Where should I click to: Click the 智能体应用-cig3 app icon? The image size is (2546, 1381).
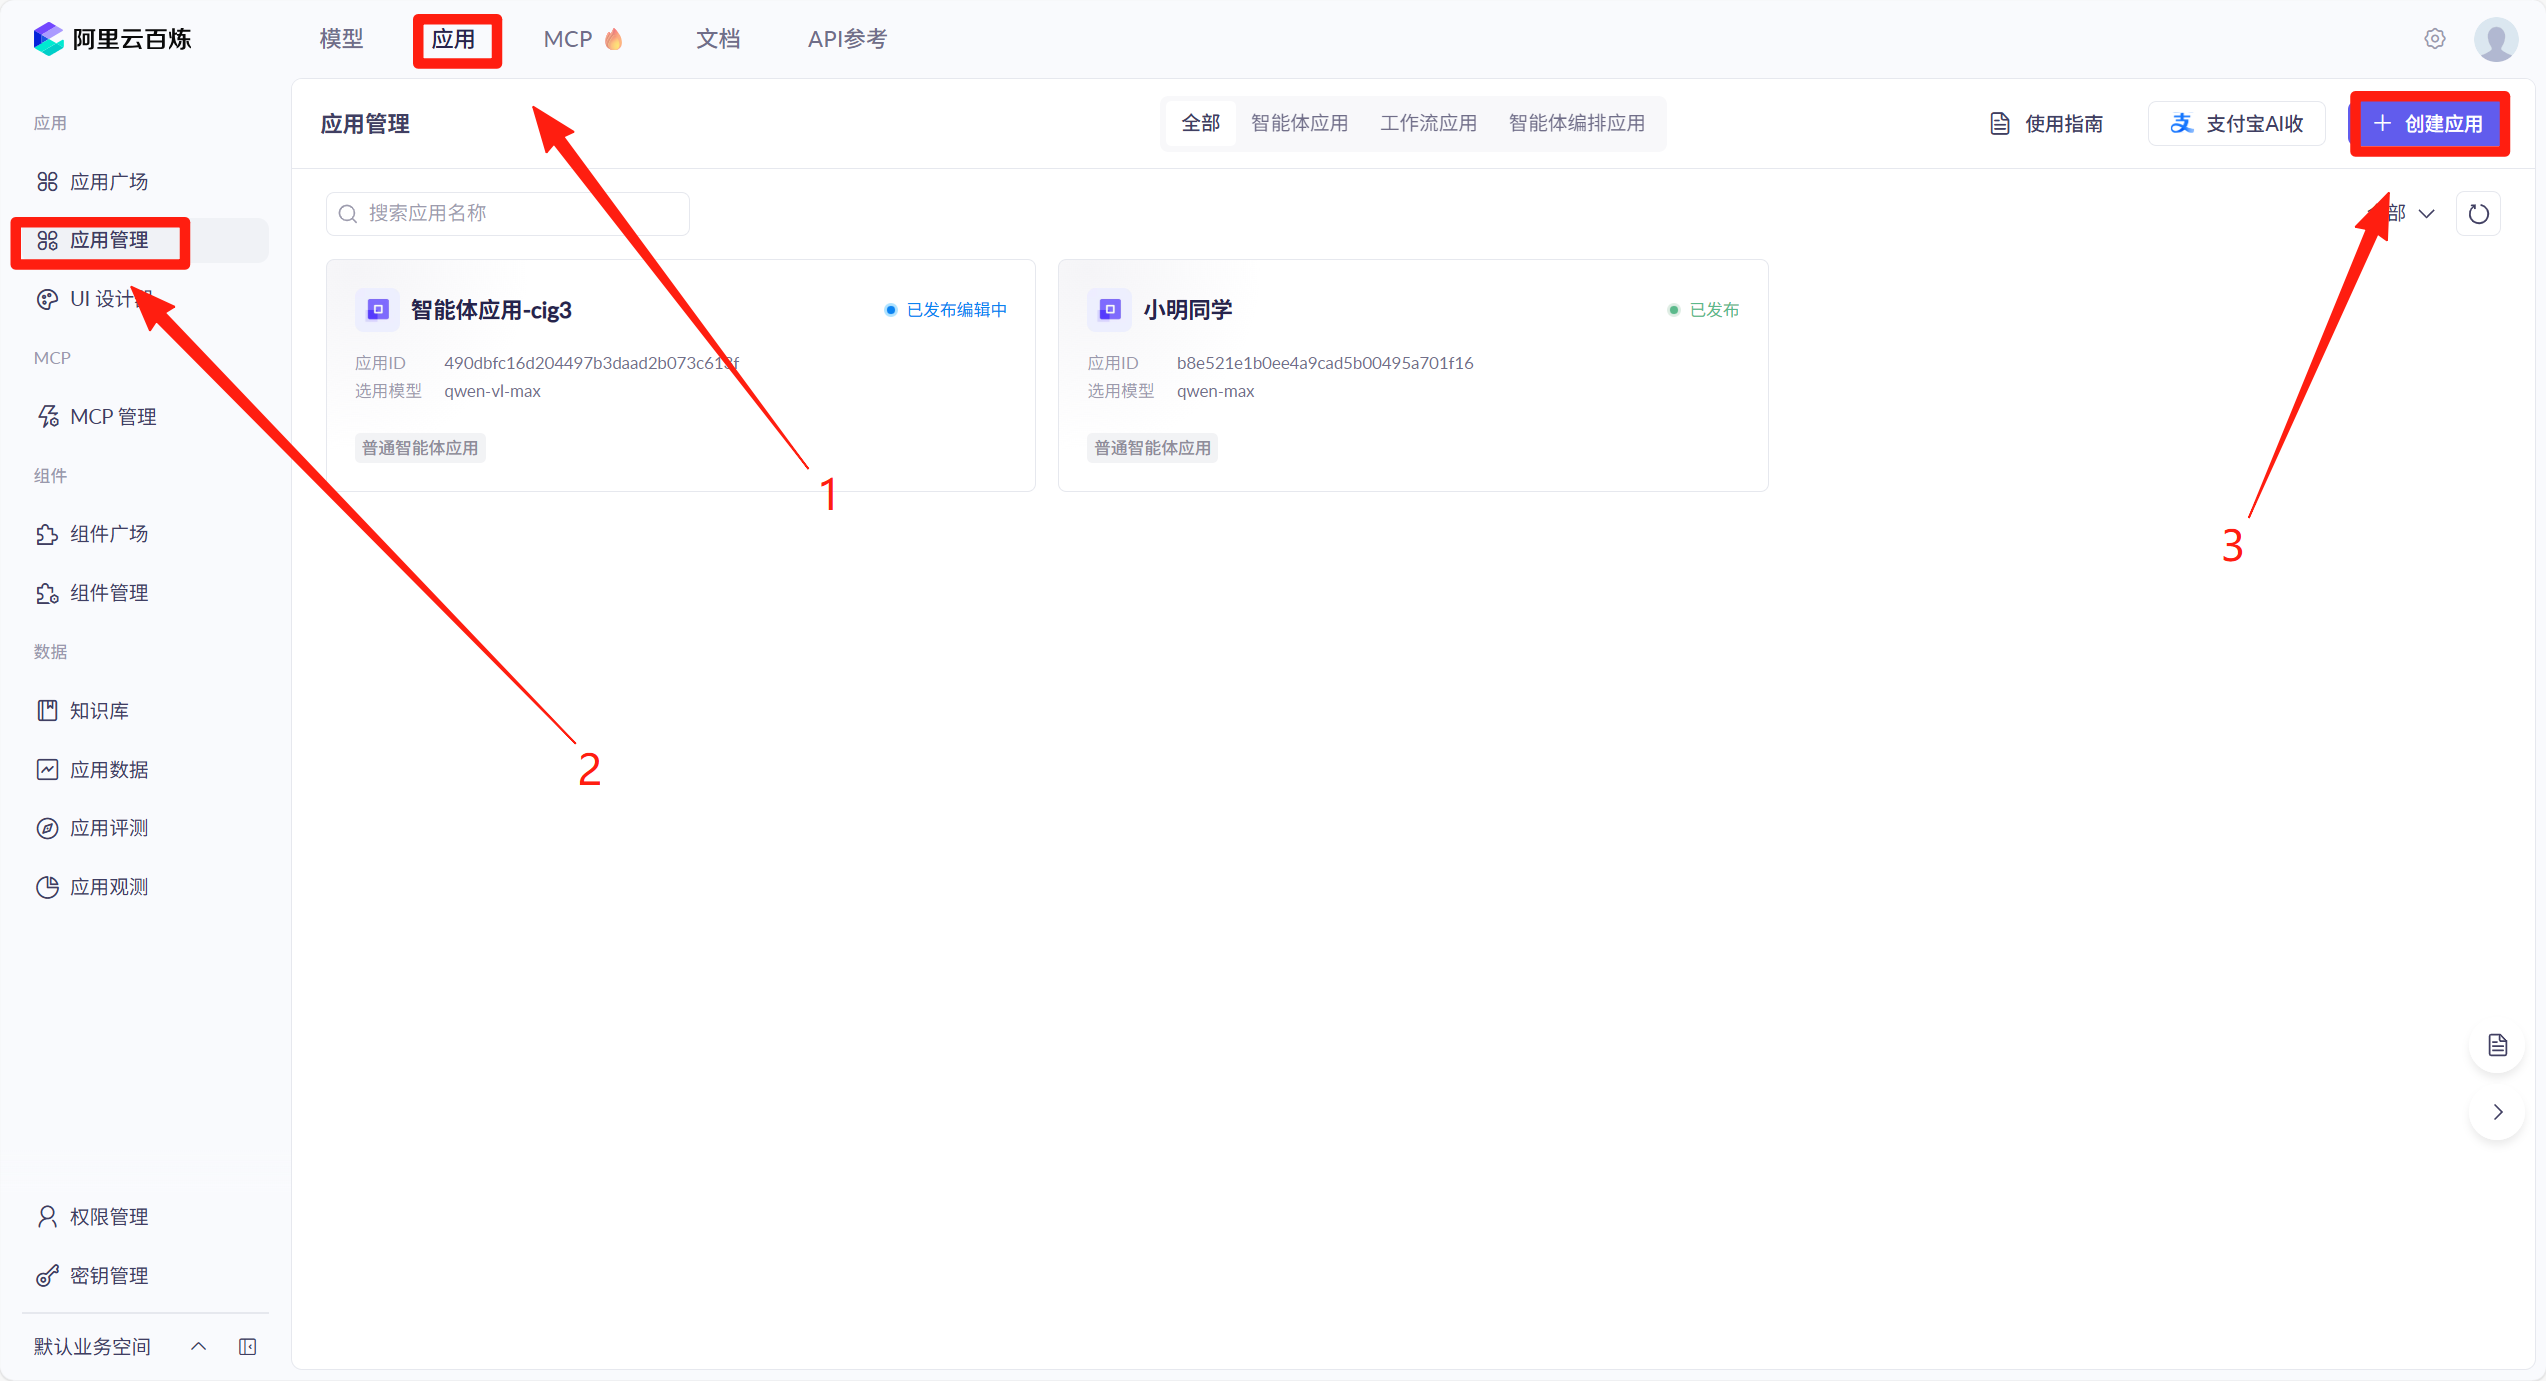point(377,310)
